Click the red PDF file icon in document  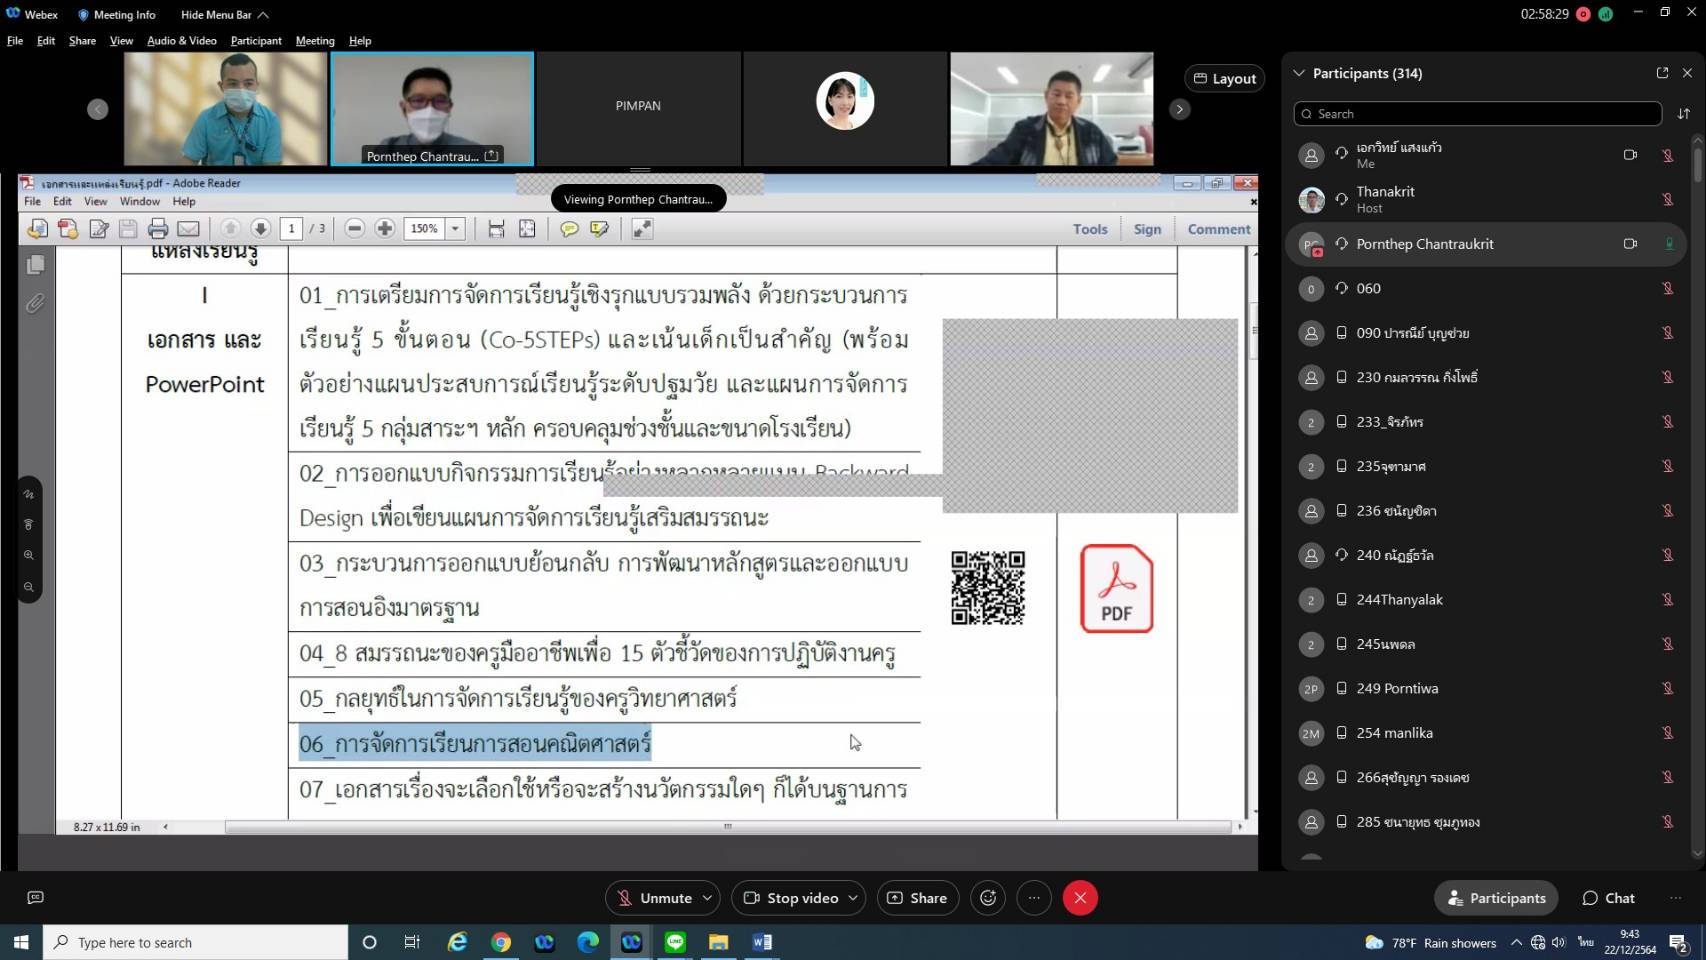coord(1116,588)
